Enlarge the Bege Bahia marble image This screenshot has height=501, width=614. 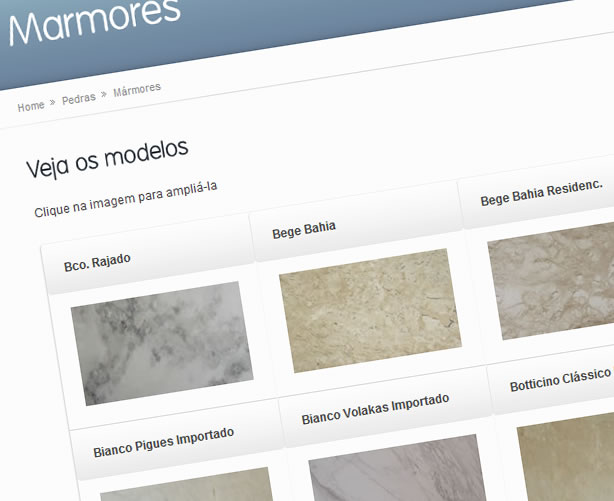[370, 310]
